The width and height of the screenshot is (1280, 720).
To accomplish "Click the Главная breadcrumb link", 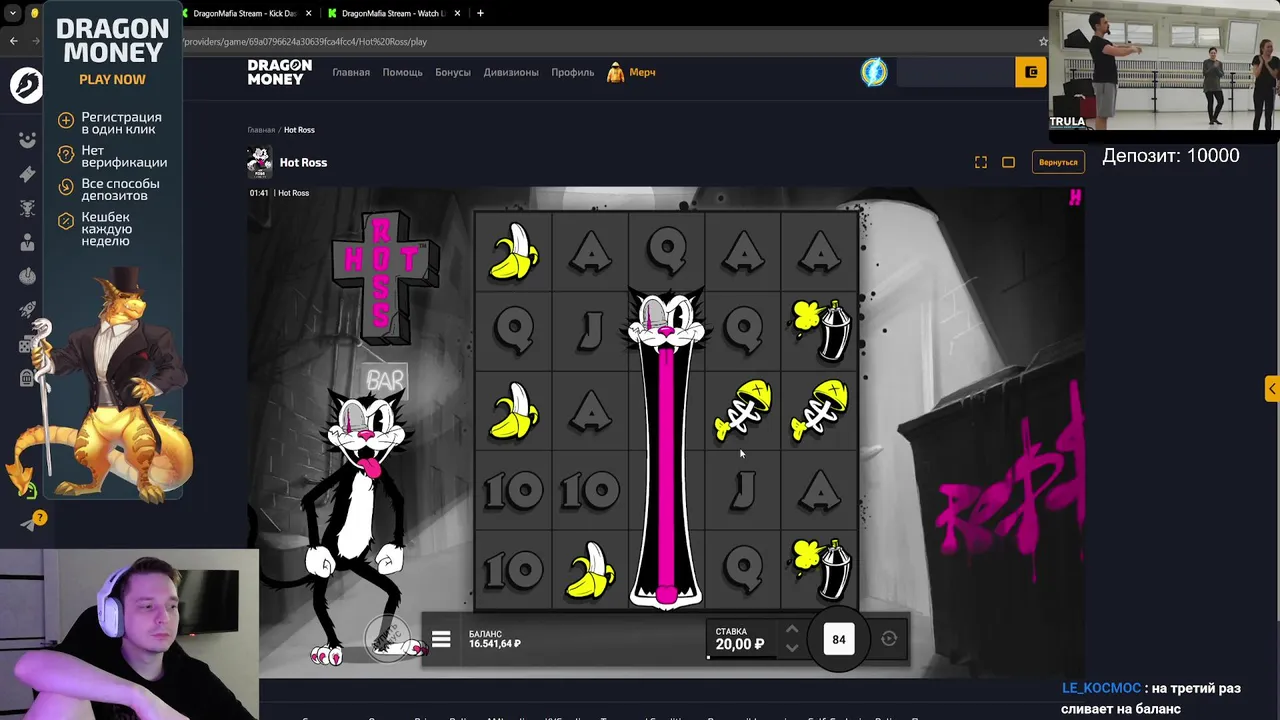I will (261, 130).
